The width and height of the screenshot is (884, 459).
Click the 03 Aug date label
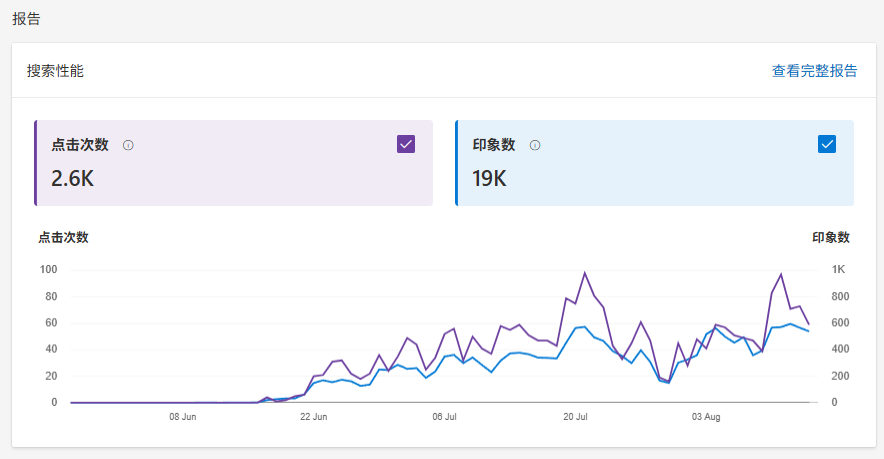point(706,417)
